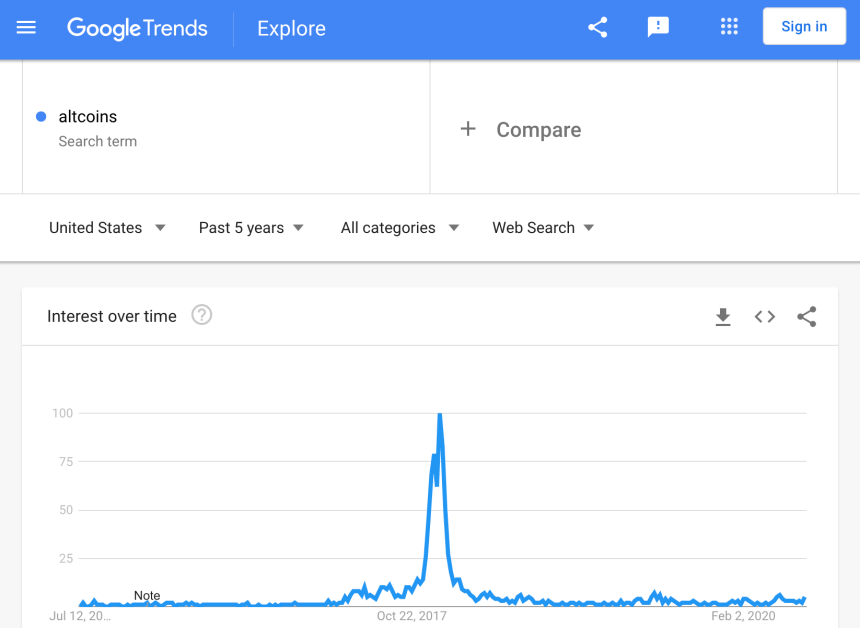Sign in to Google Trends
Viewport: 860px width, 628px height.
click(804, 26)
